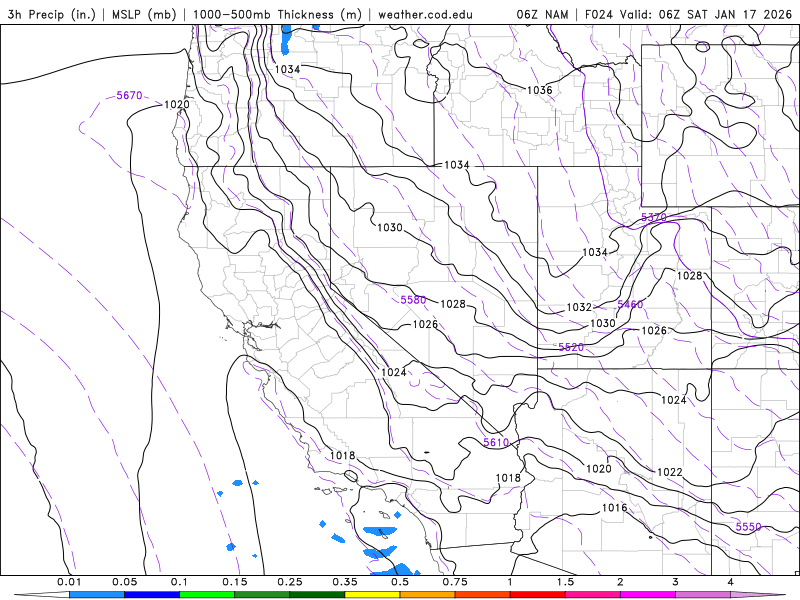Click the '1026' label right of purple 5460
Screen dimensions: 800x600
(654, 331)
